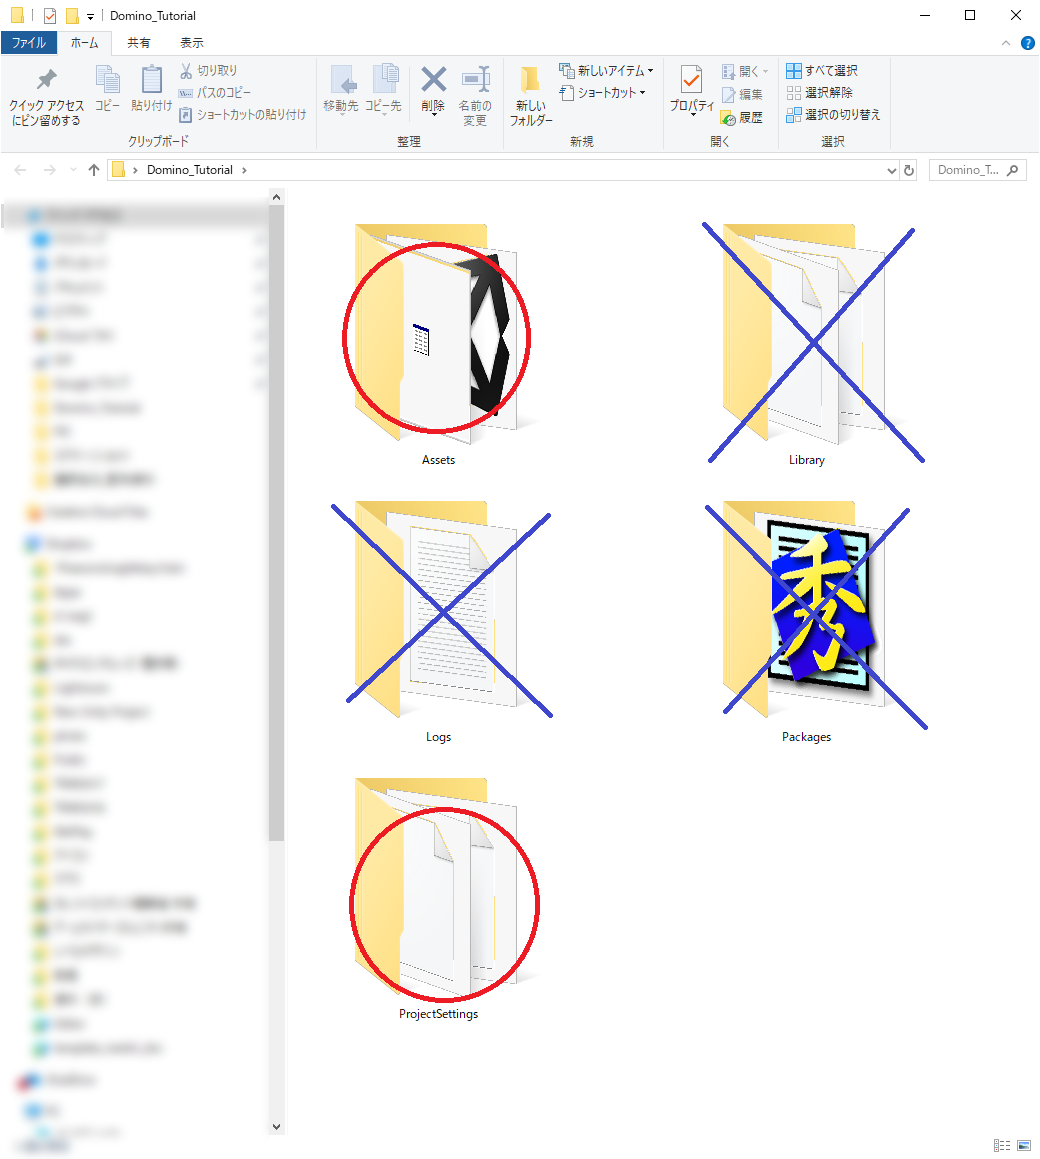Open recent locations dropdown arrow
This screenshot has height=1159, width=1040.
tap(73, 170)
